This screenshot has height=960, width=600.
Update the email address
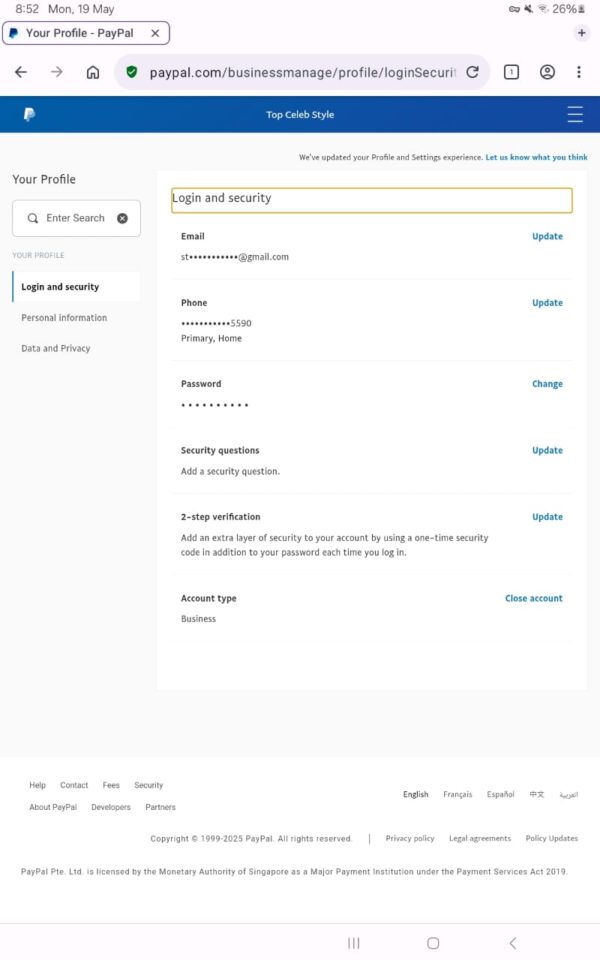547,237
